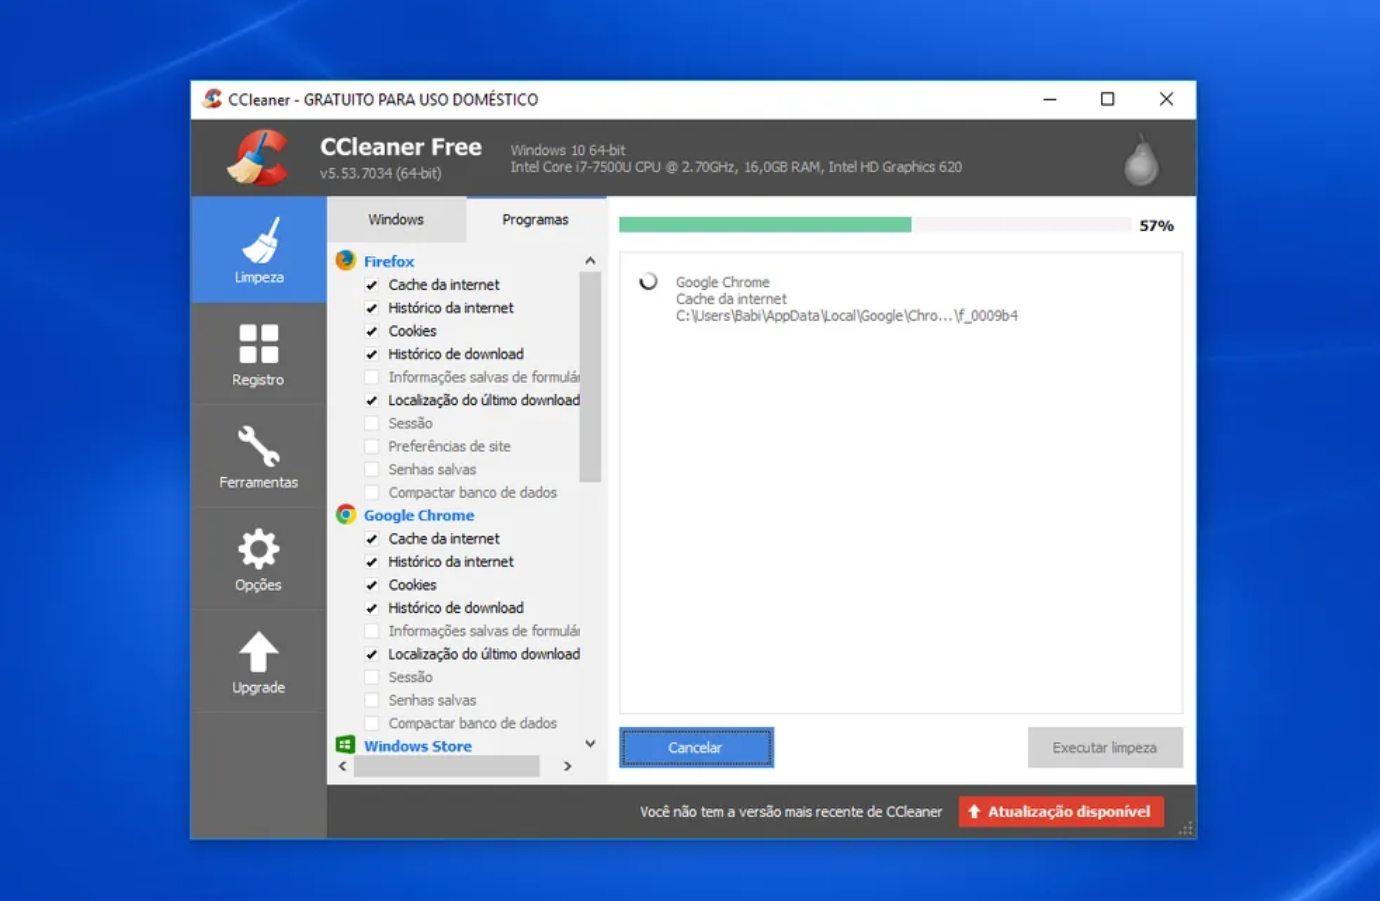Open the Ferramentas tools section

click(x=258, y=456)
